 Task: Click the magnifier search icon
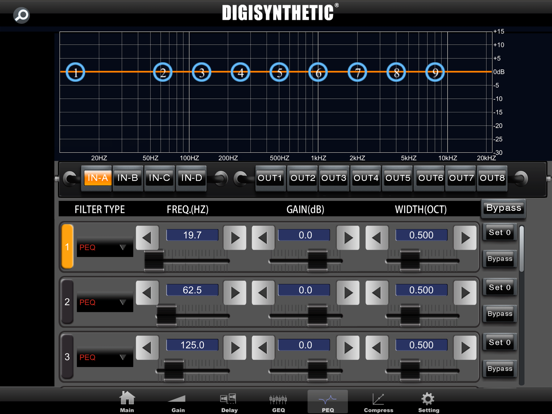click(x=21, y=15)
